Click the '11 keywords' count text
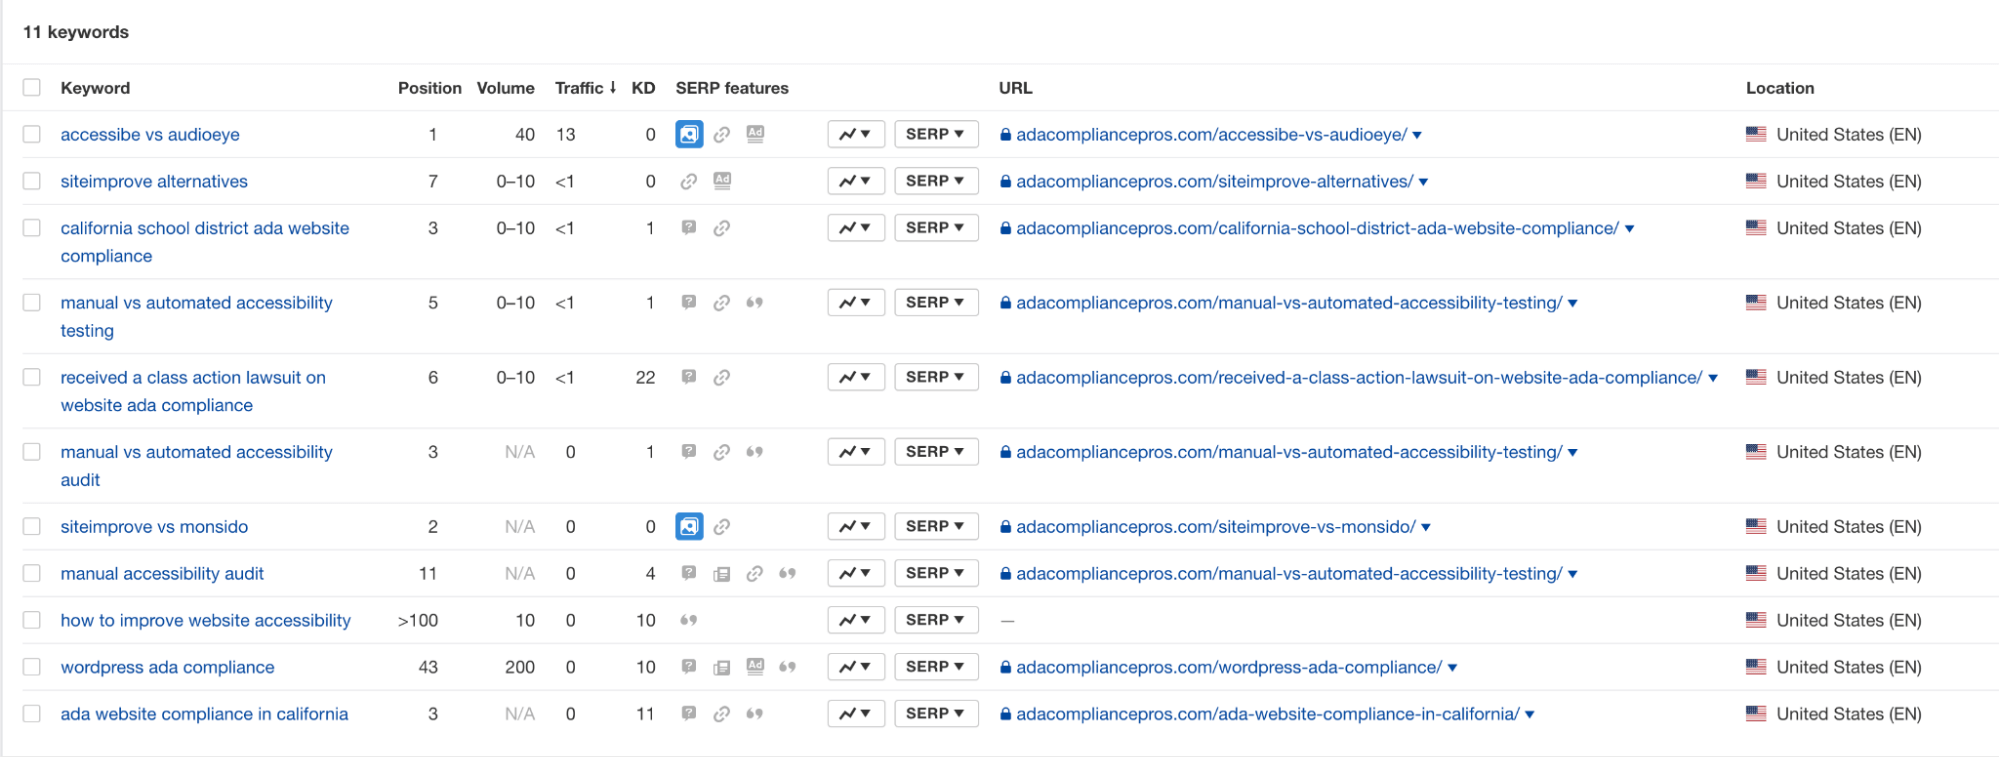The height and width of the screenshot is (758, 1999). click(x=76, y=32)
